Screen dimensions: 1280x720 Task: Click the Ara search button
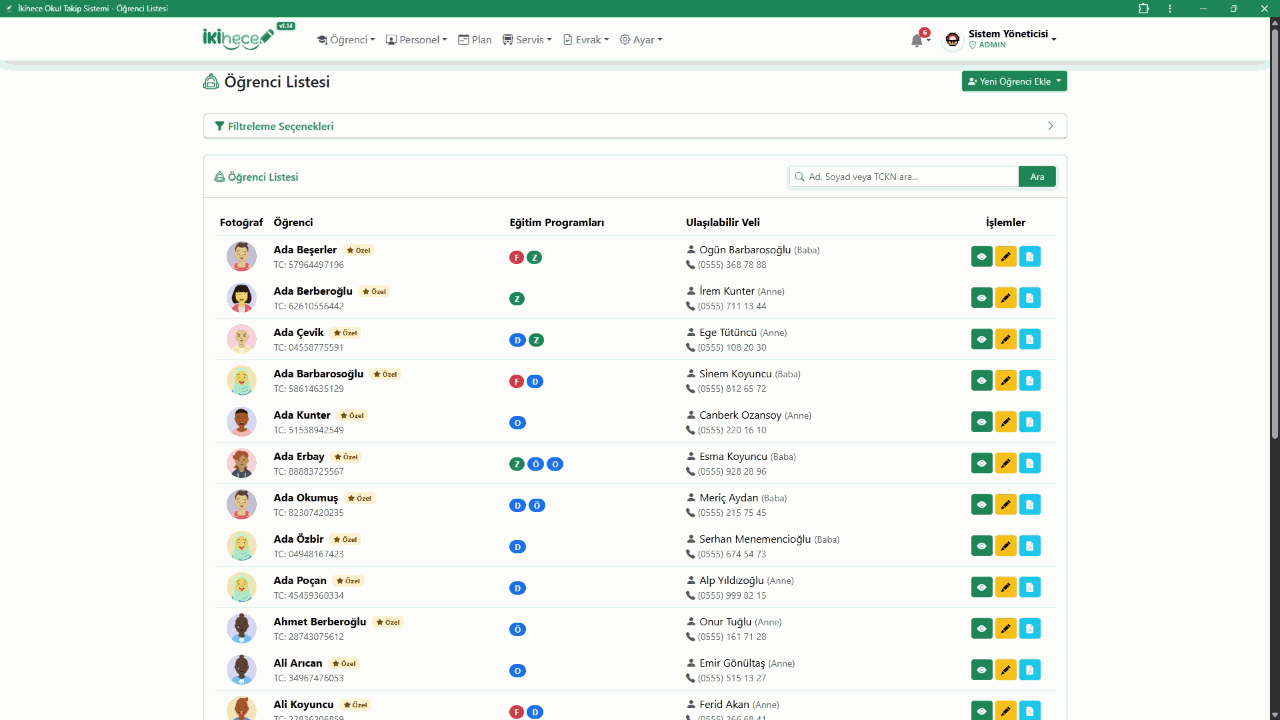point(1037,177)
